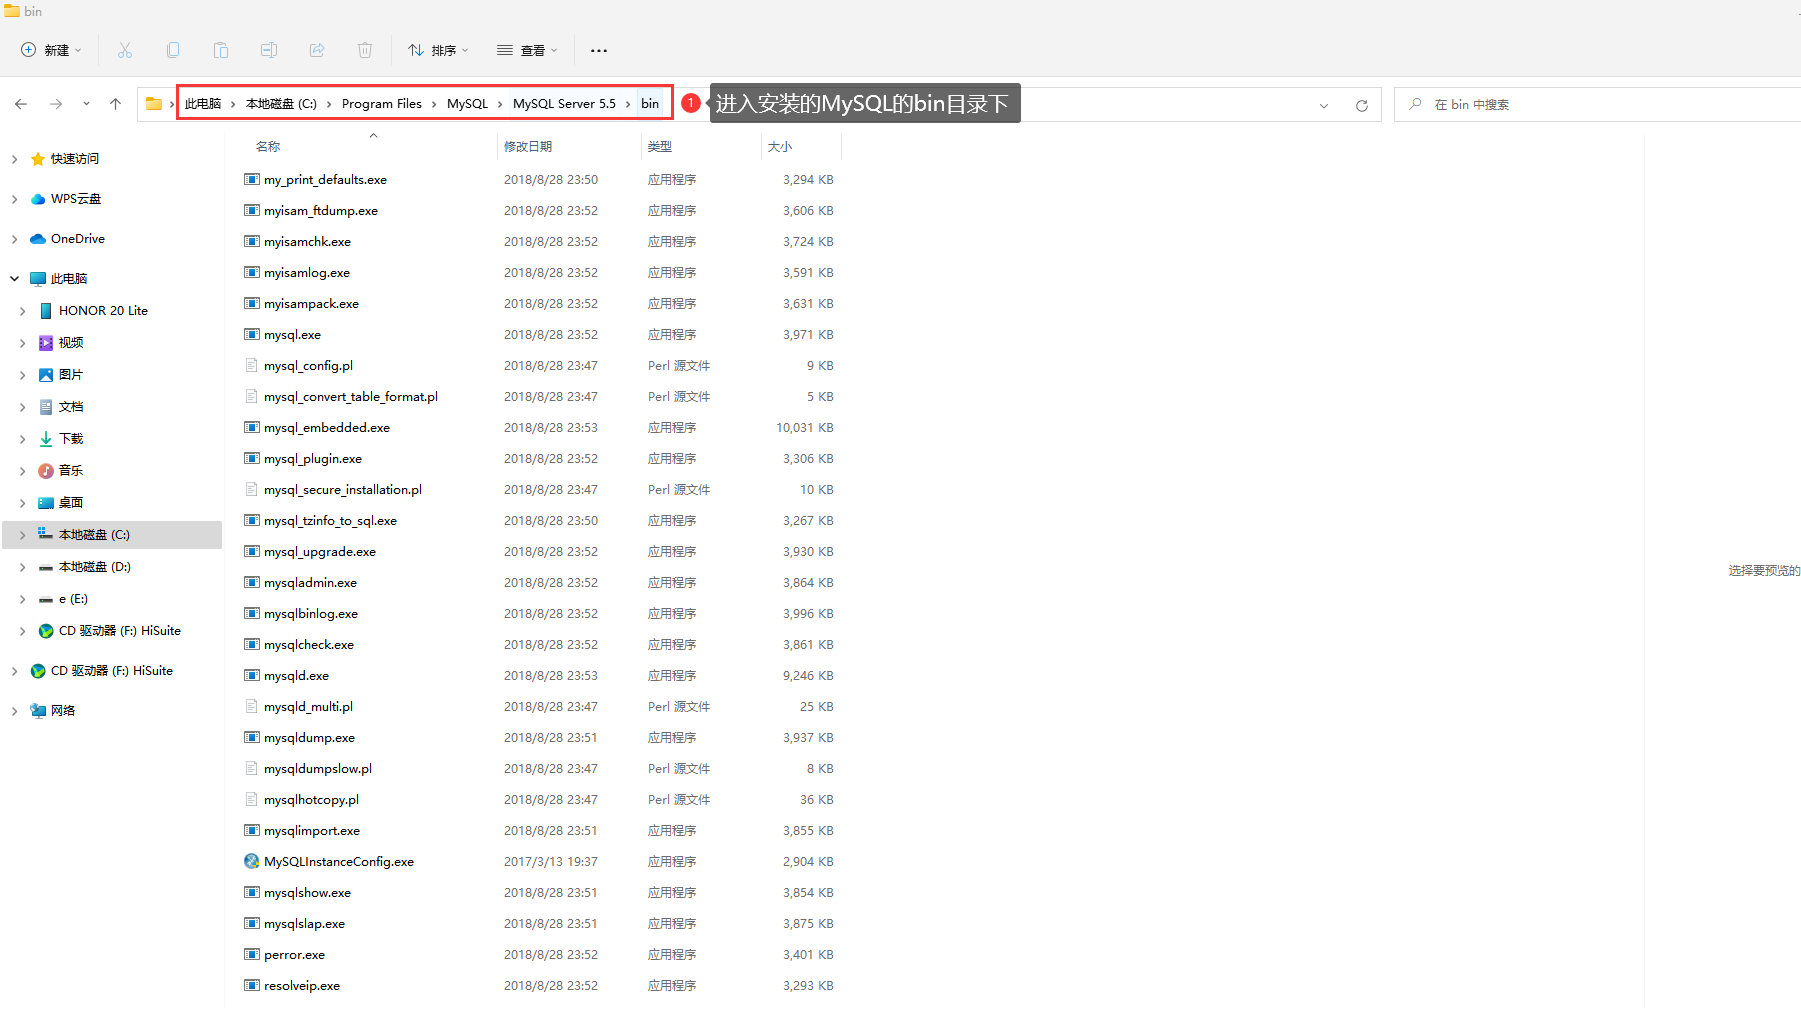The image size is (1801, 1014).
Task: Go forward with the right arrow button
Action: tap(56, 104)
